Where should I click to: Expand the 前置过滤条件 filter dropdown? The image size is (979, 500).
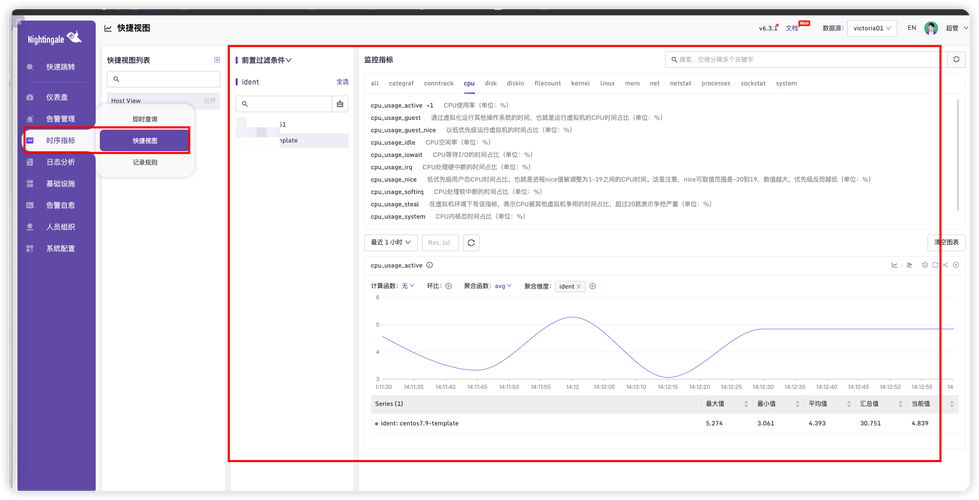[x=267, y=61]
